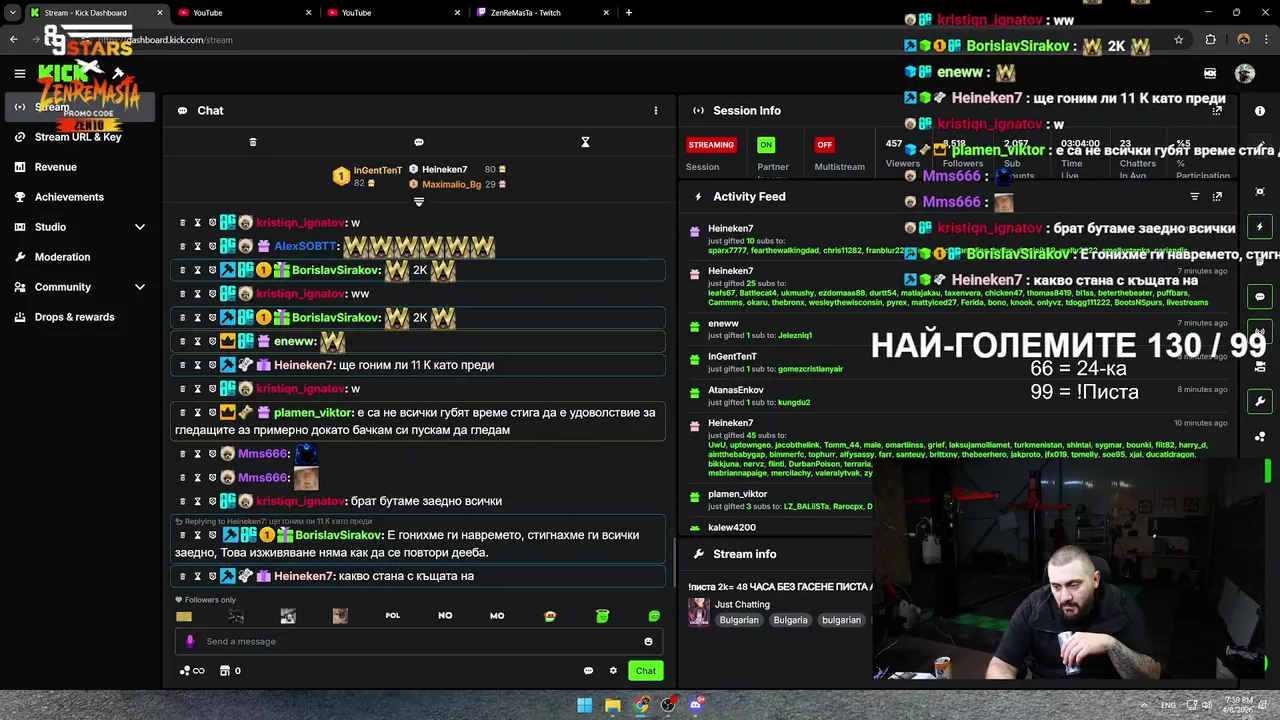Screen dimensions: 1280x720
Task: Open the Achievements page
Action: (x=69, y=197)
